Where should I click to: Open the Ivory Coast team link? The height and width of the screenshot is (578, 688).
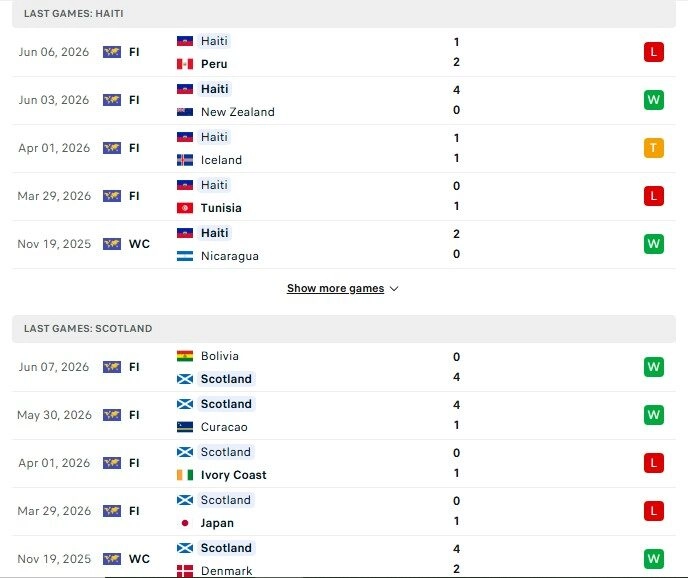coord(233,475)
